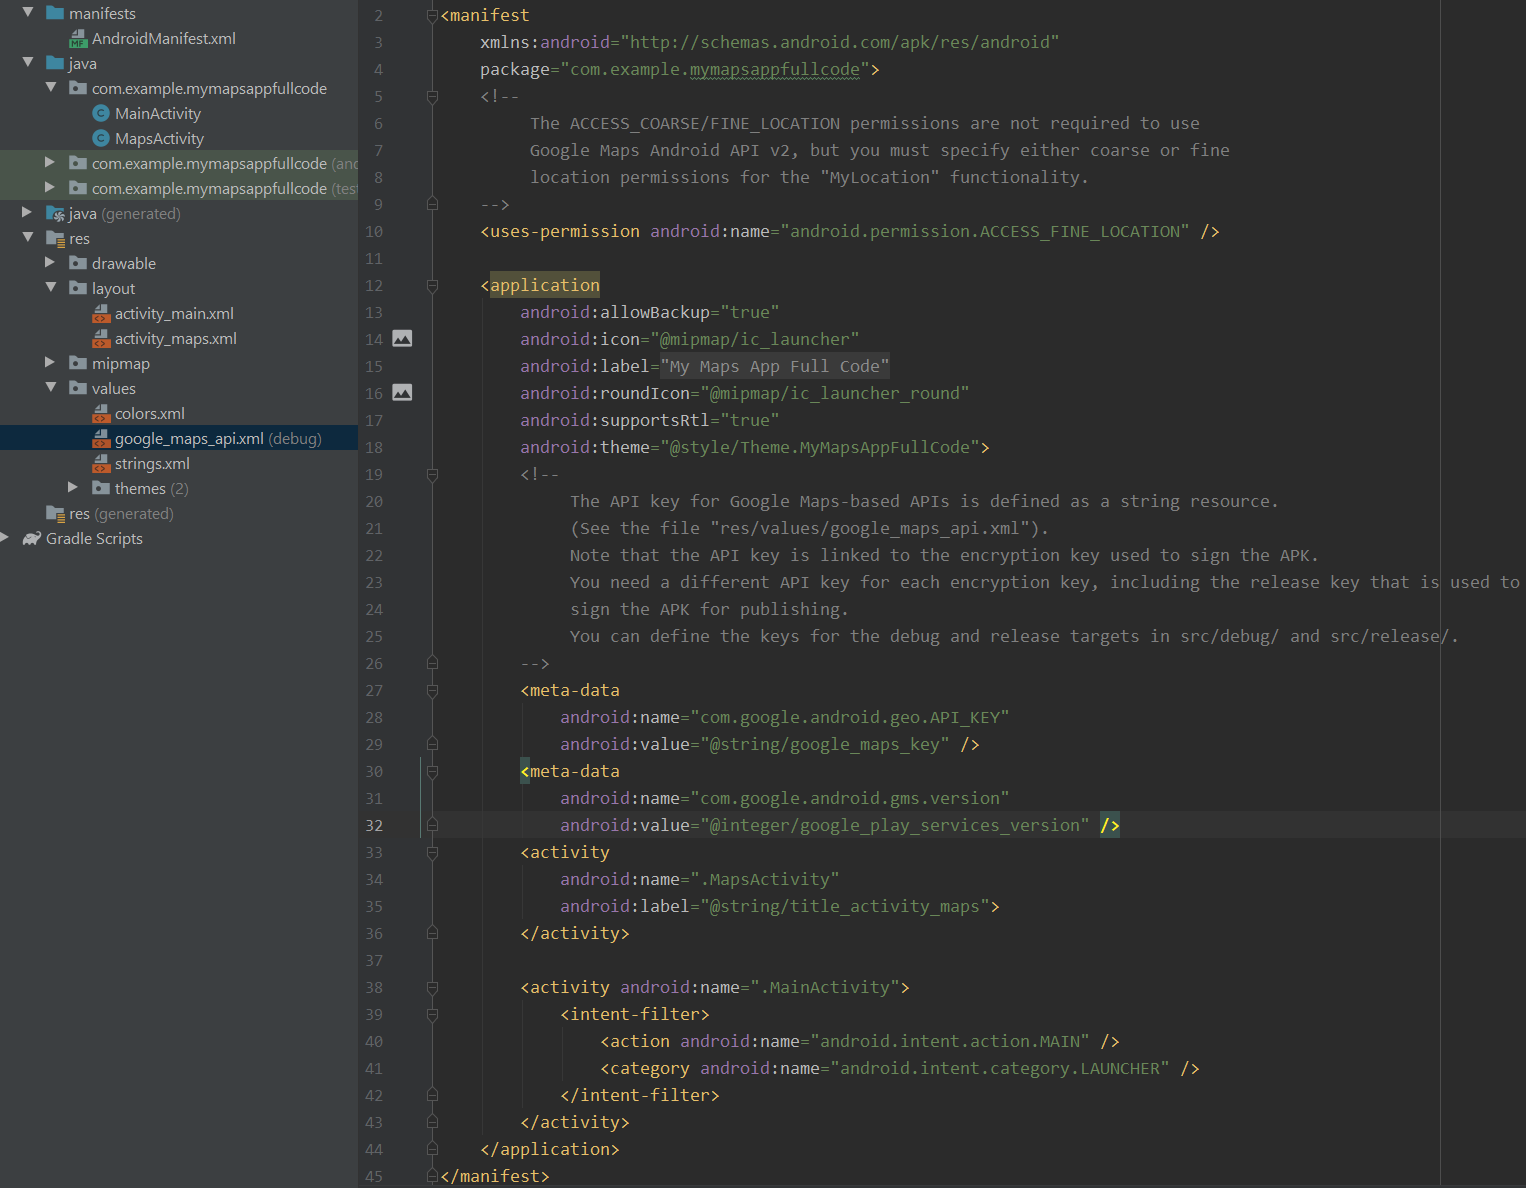Viewport: 1526px width, 1188px height.
Task: Fold the intent-filter block at line 39
Action: pos(432,1015)
